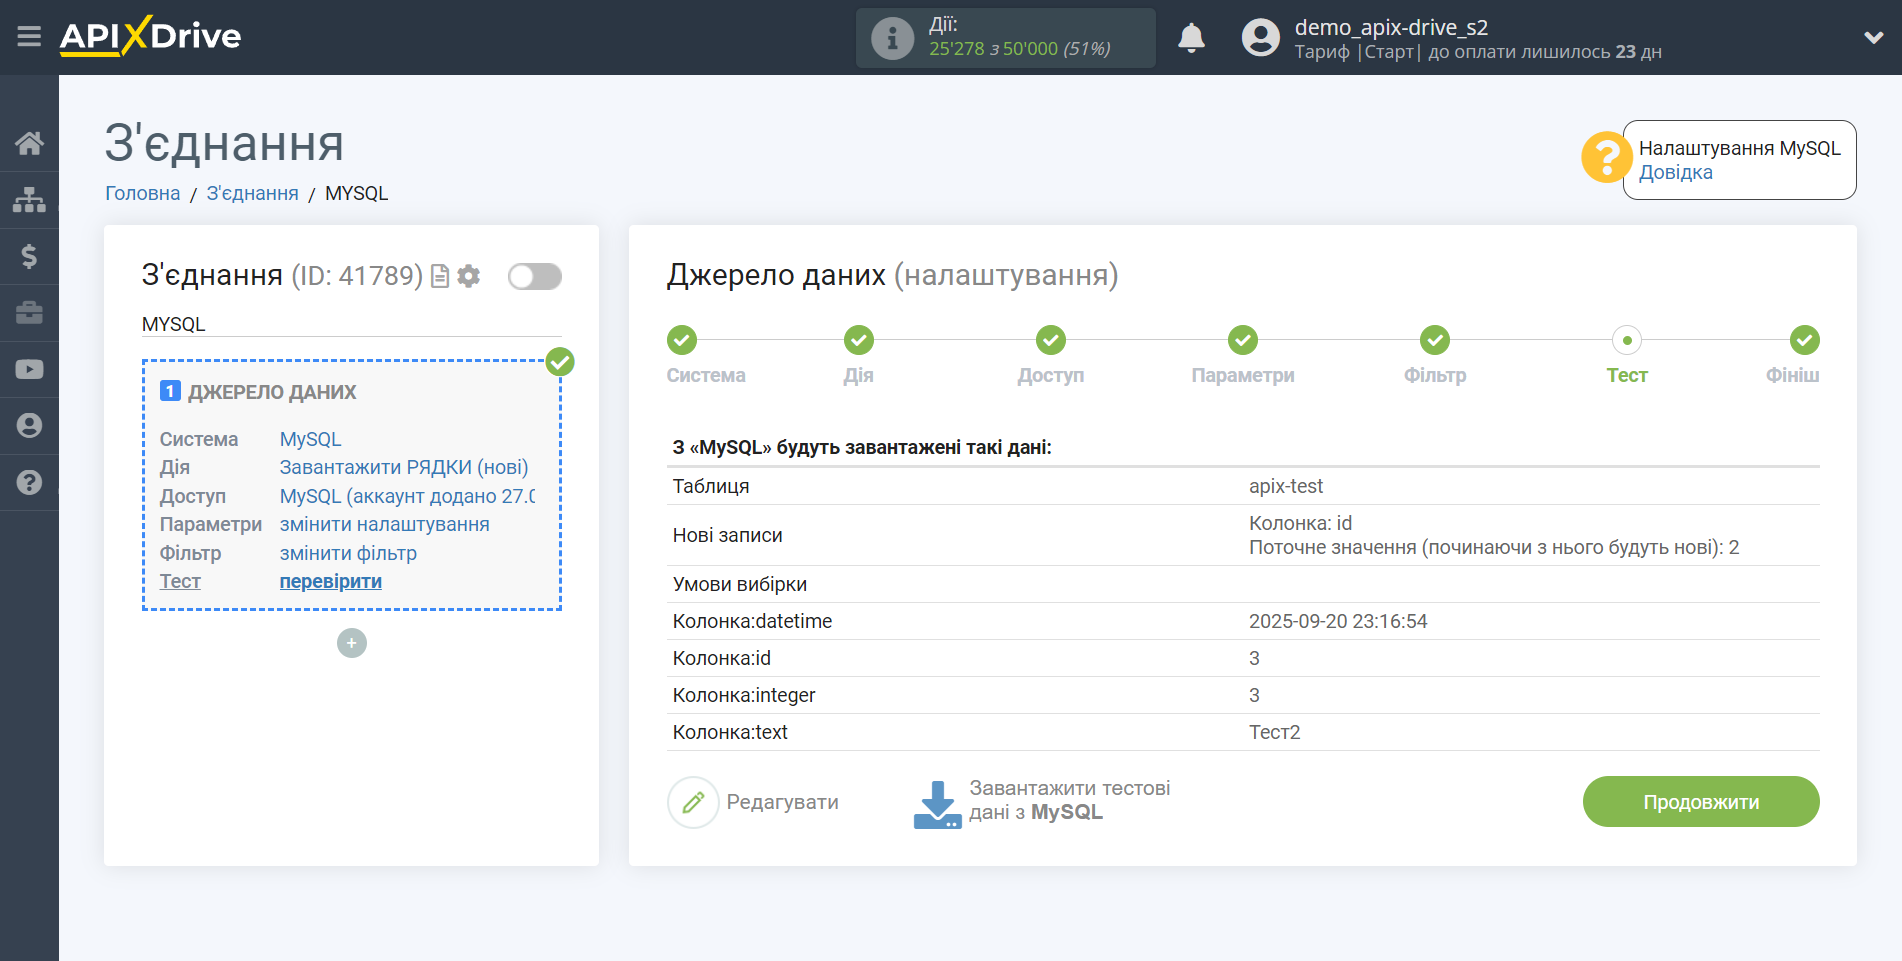Toggle the connection on/off switch
This screenshot has height=961, width=1902.
(534, 276)
